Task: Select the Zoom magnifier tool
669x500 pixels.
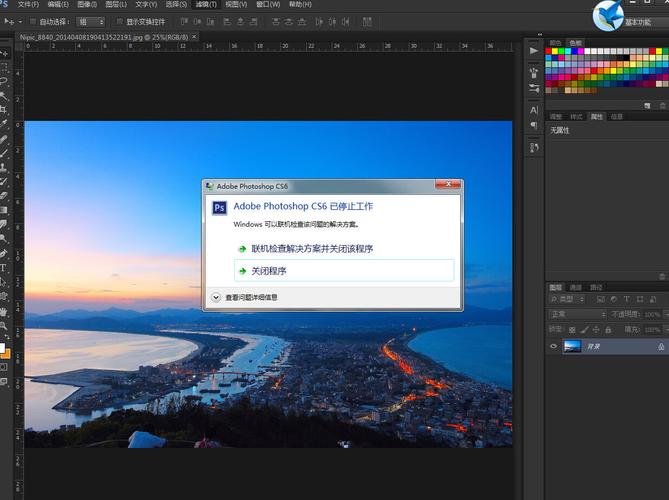Action: click(3, 326)
